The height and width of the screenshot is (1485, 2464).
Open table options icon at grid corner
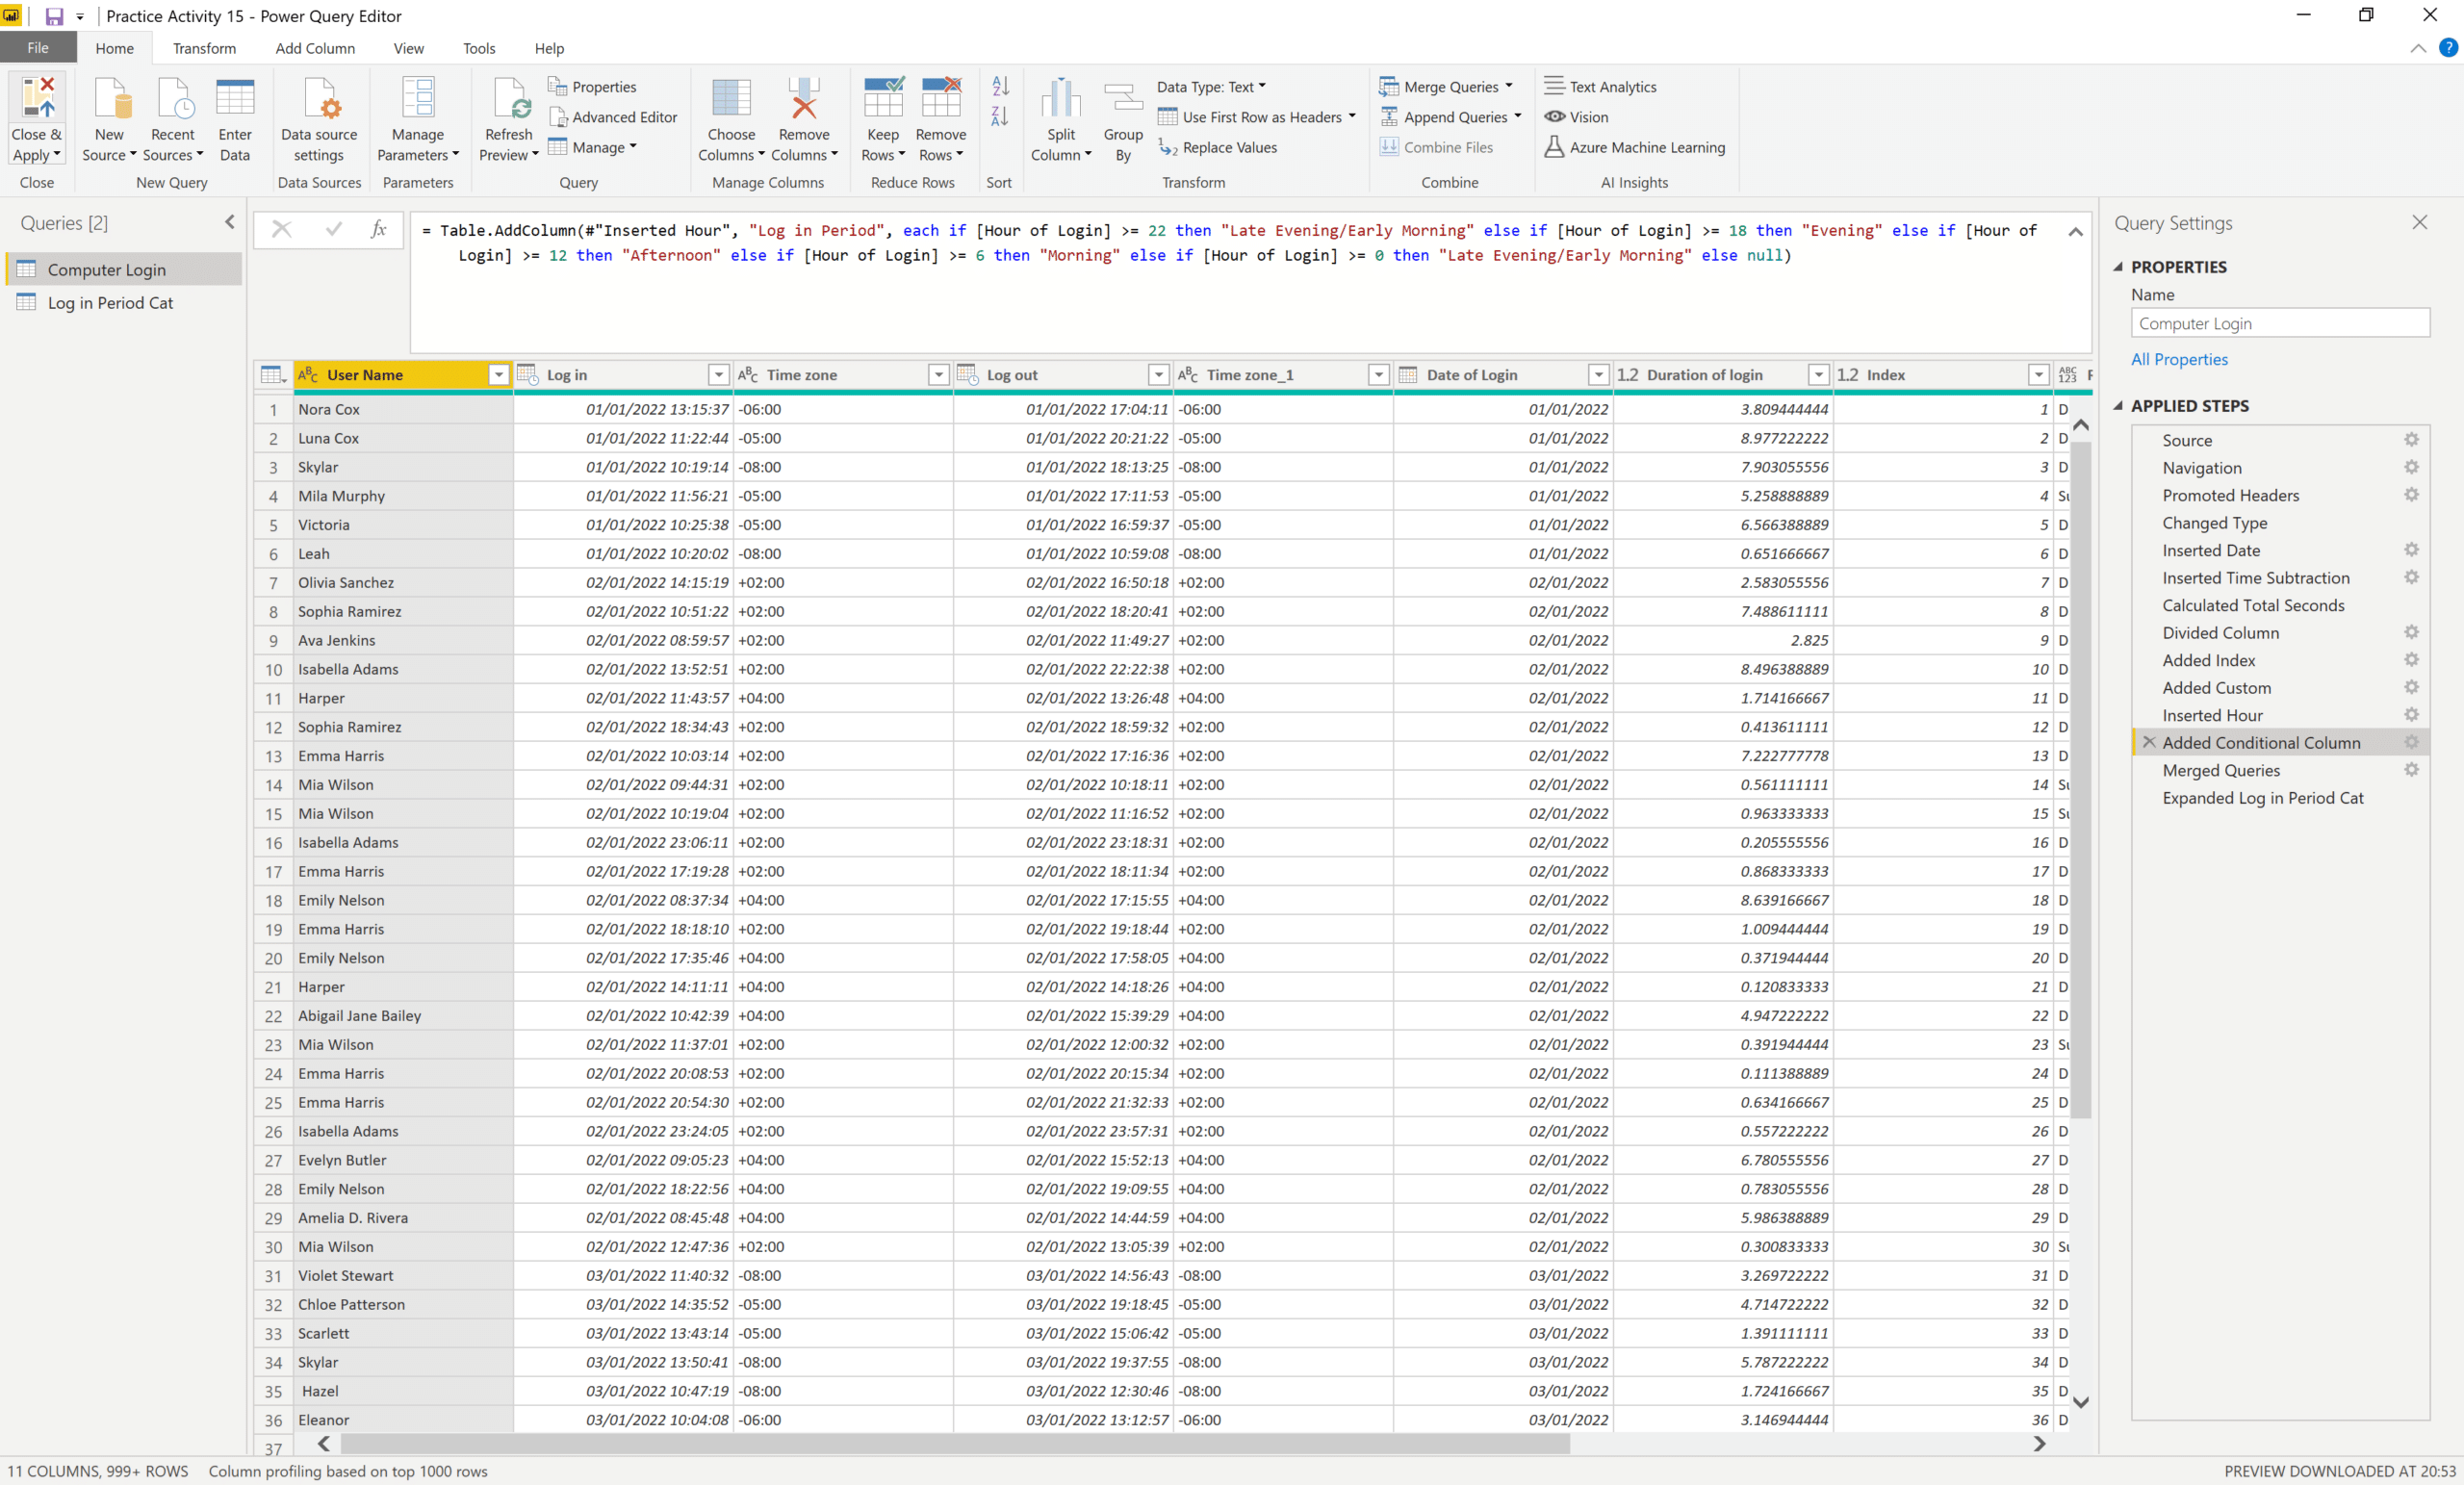tap(273, 375)
